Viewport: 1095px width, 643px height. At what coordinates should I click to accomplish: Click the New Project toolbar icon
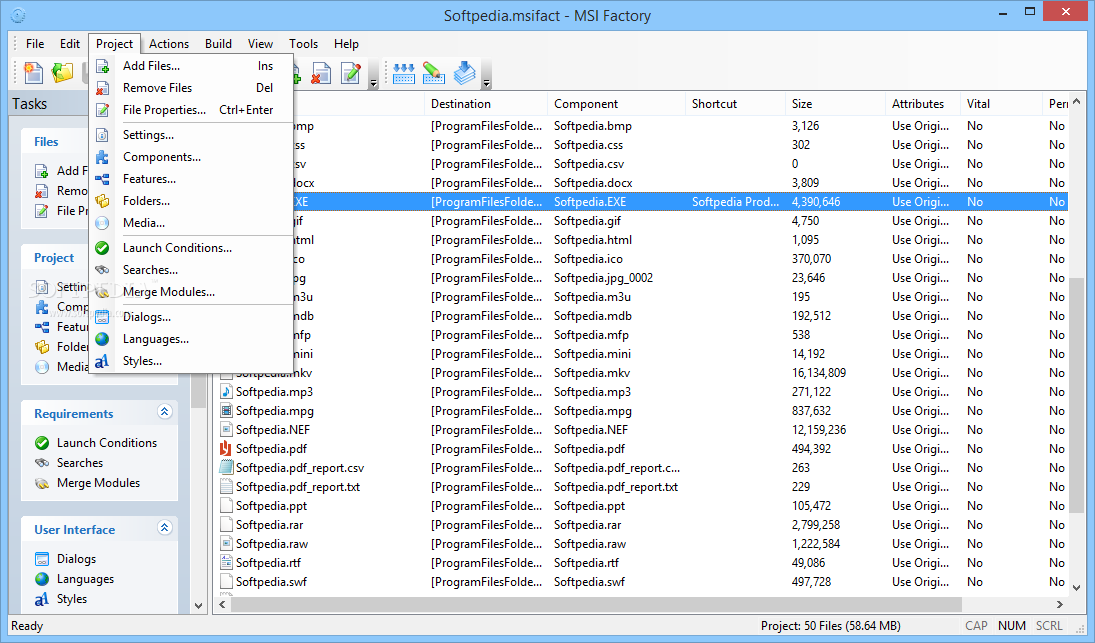(x=33, y=73)
